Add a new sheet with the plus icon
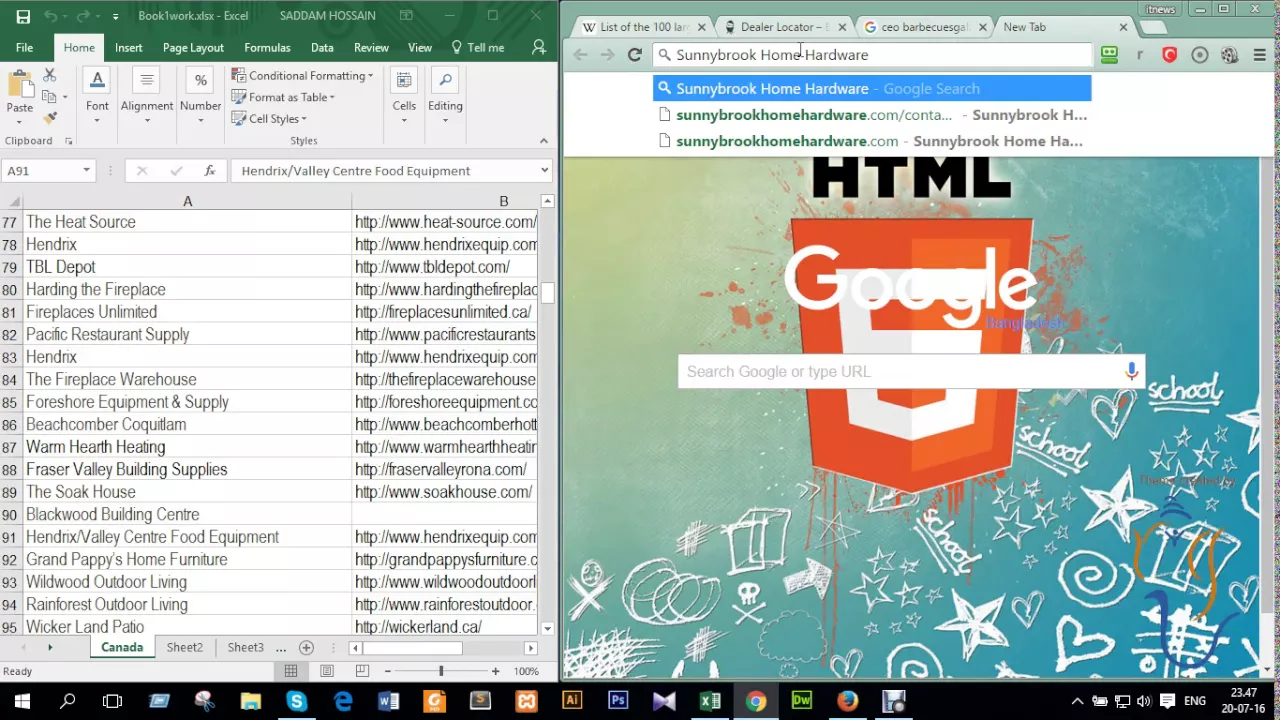Image resolution: width=1280 pixels, height=720 pixels. (307, 647)
